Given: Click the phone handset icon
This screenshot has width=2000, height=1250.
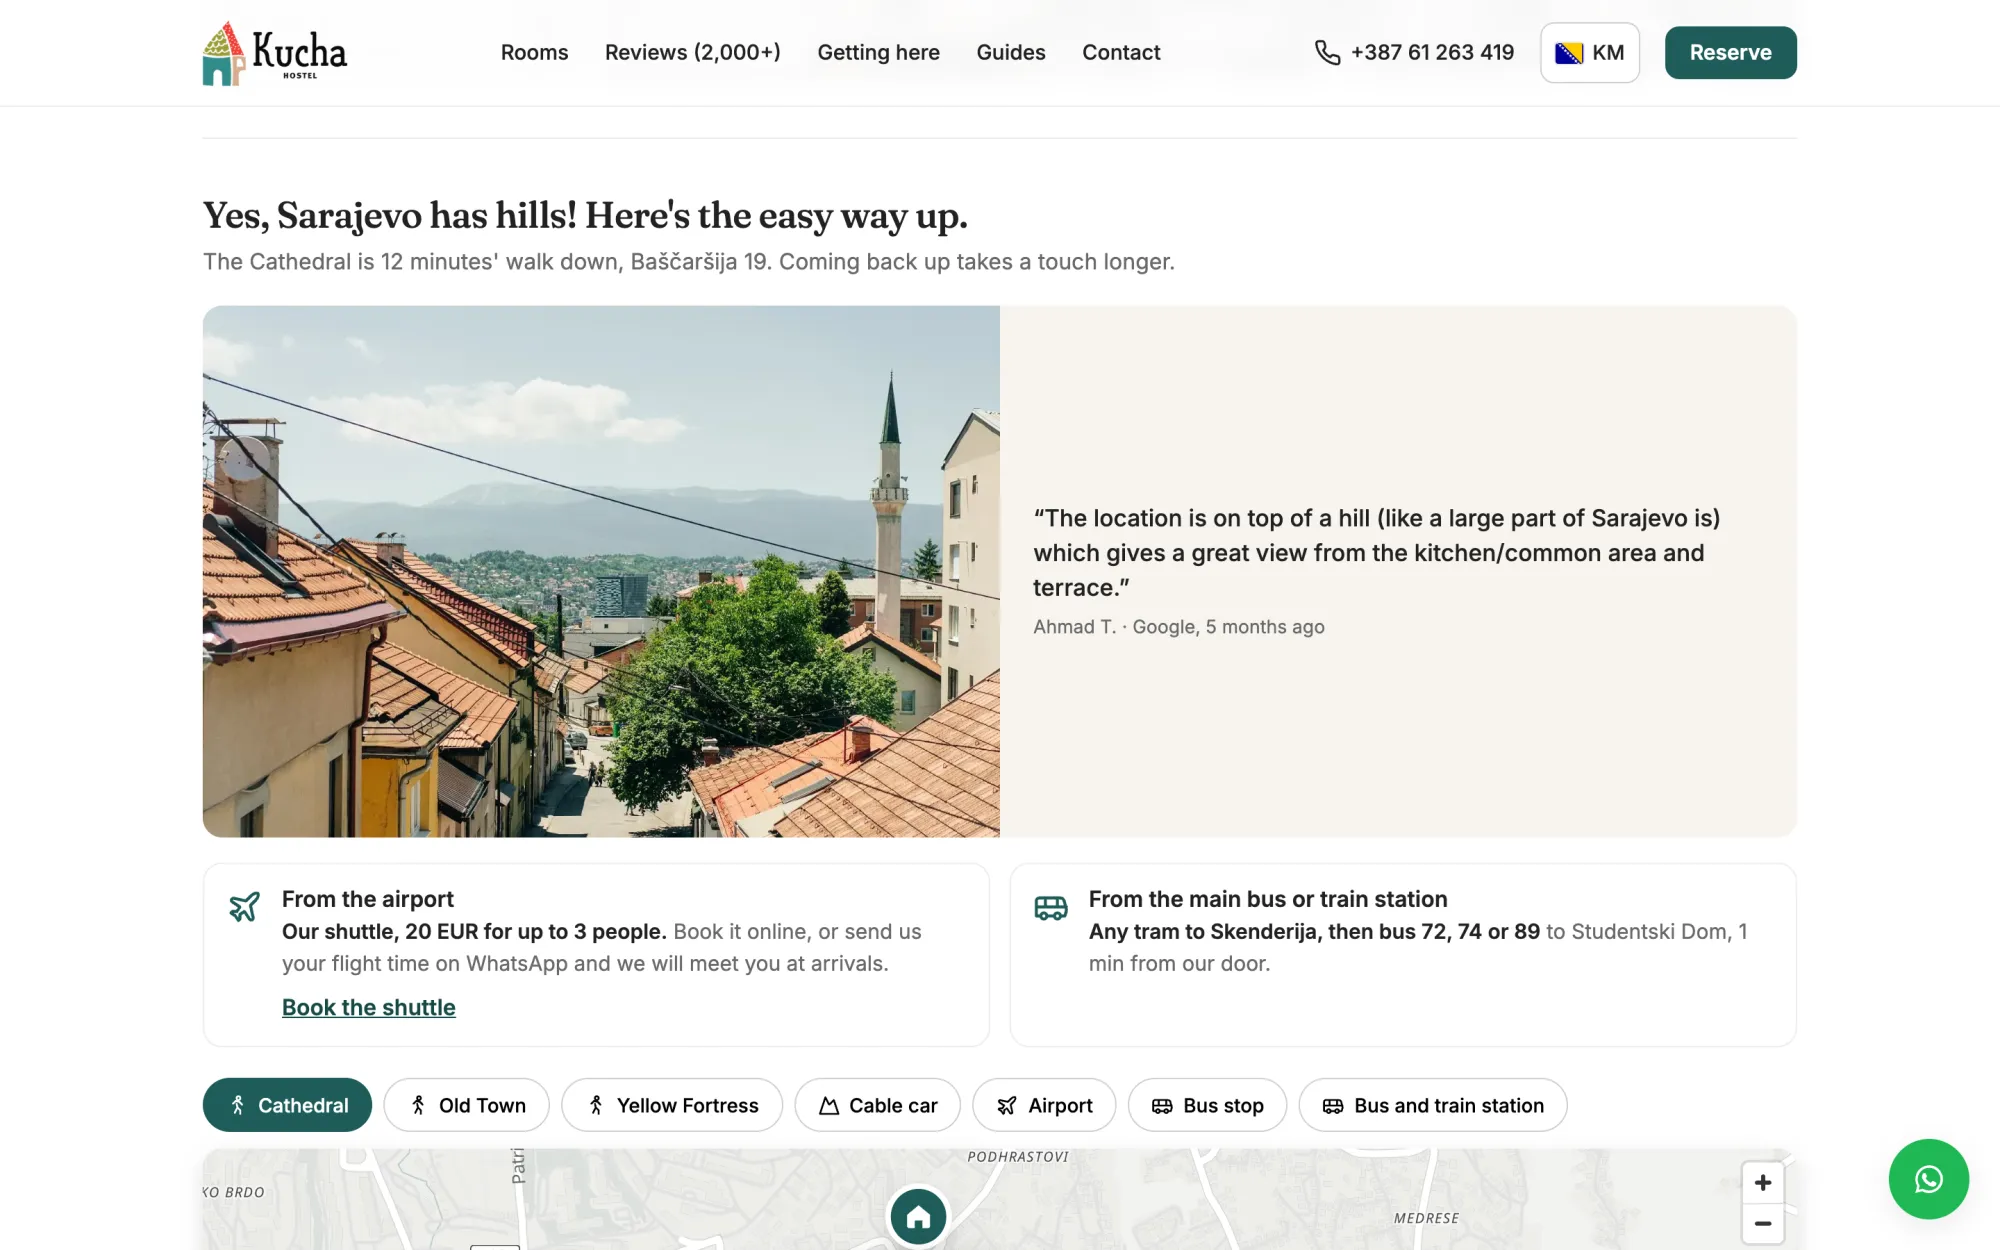Looking at the screenshot, I should click(x=1327, y=52).
